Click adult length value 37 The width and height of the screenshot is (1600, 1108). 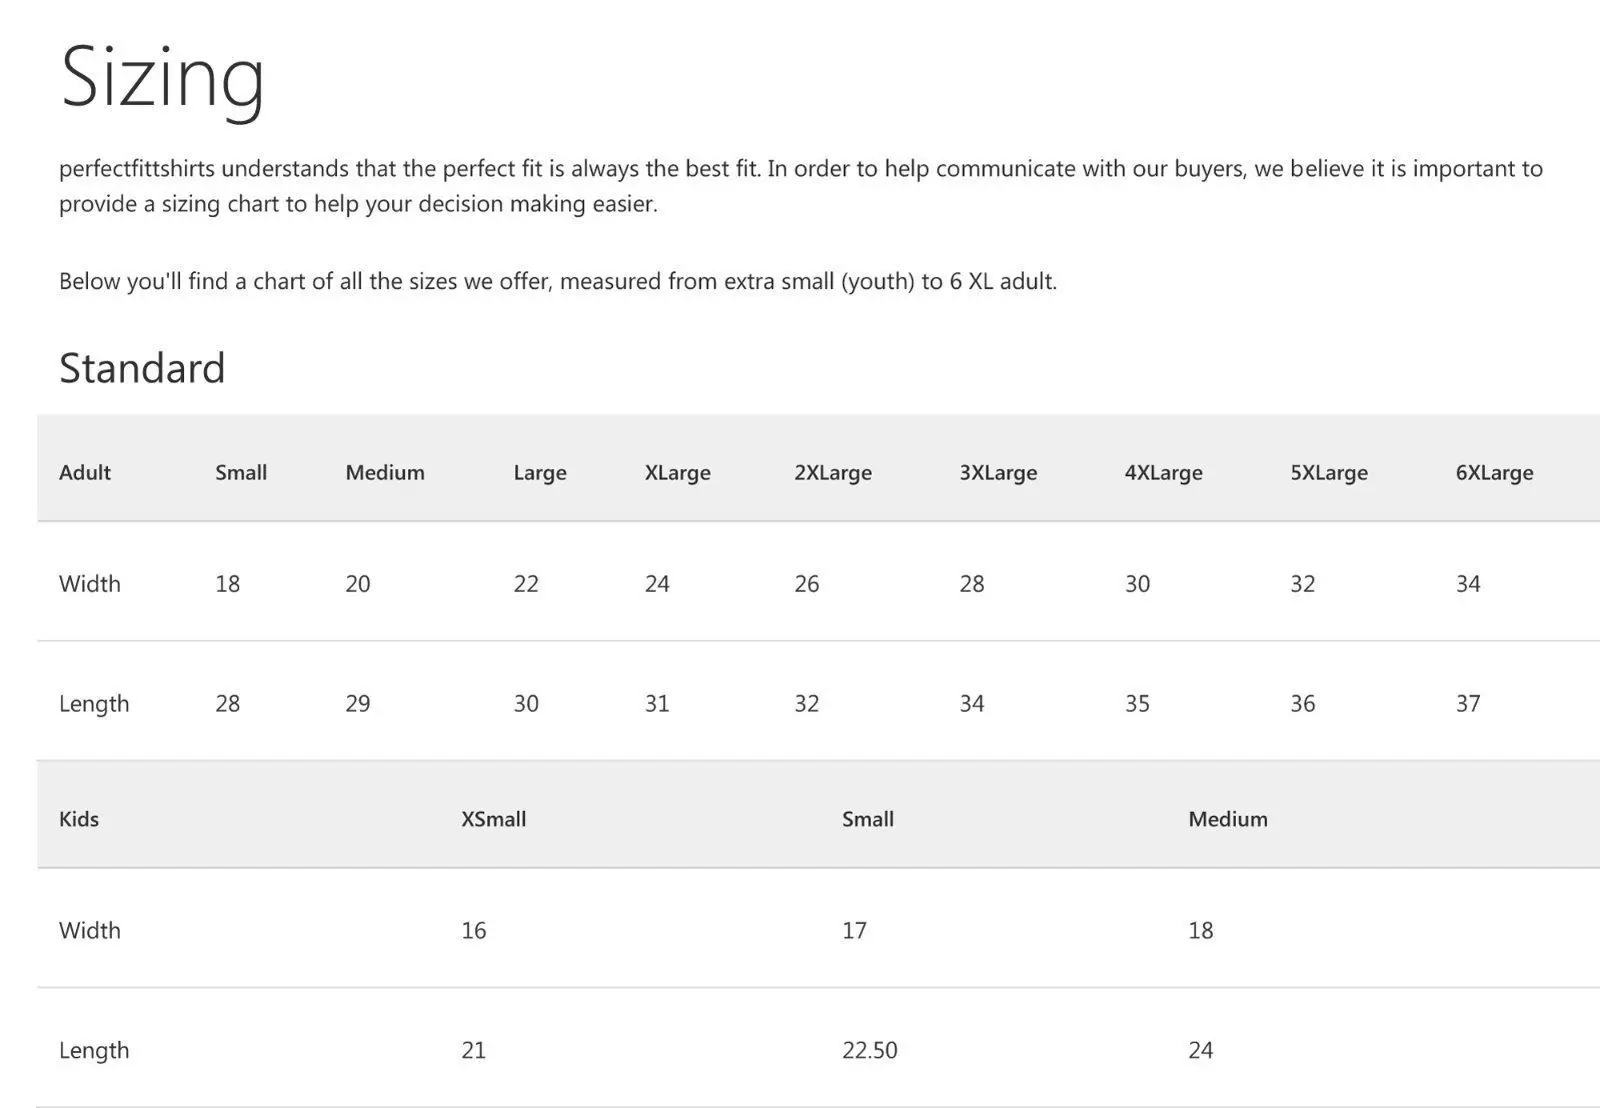pyautogui.click(x=1468, y=703)
